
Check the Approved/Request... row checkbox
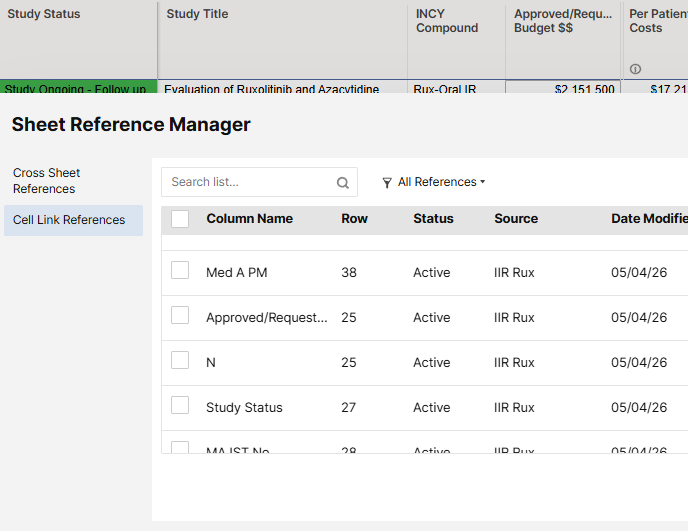coord(180,315)
